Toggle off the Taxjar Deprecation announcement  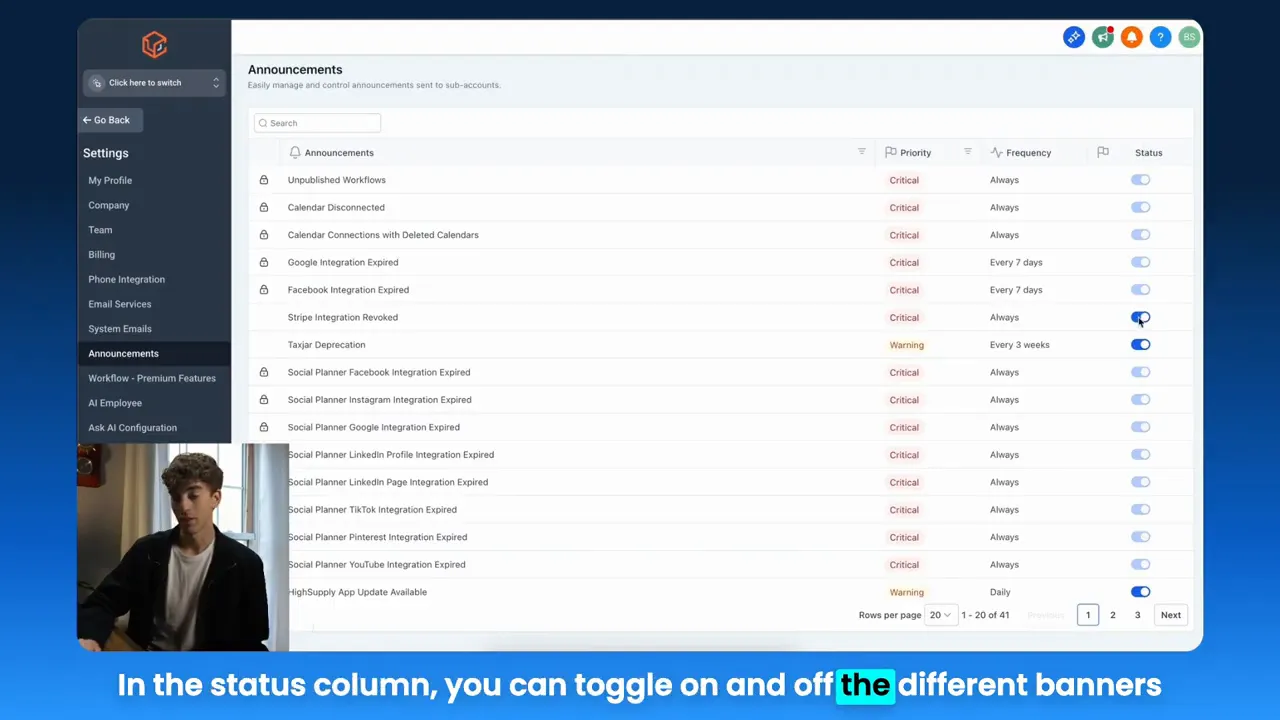[1140, 344]
